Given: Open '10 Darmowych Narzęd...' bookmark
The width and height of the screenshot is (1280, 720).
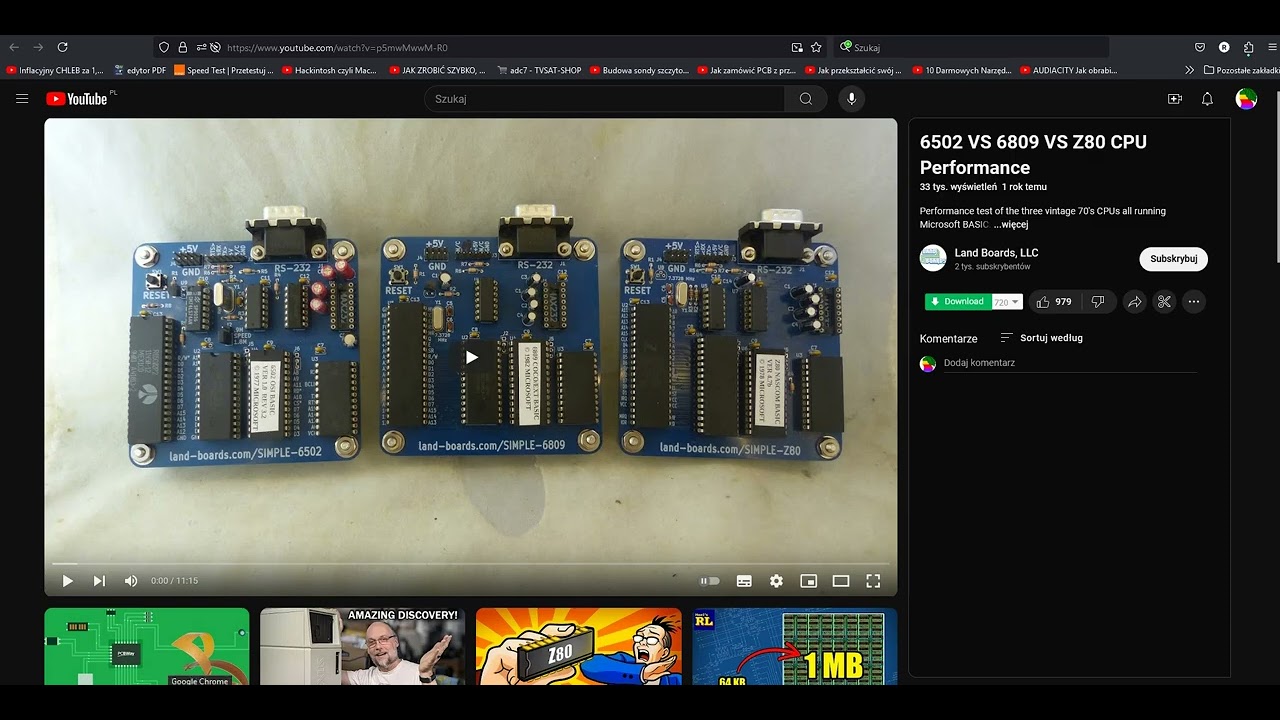Looking at the screenshot, I should 962,71.
